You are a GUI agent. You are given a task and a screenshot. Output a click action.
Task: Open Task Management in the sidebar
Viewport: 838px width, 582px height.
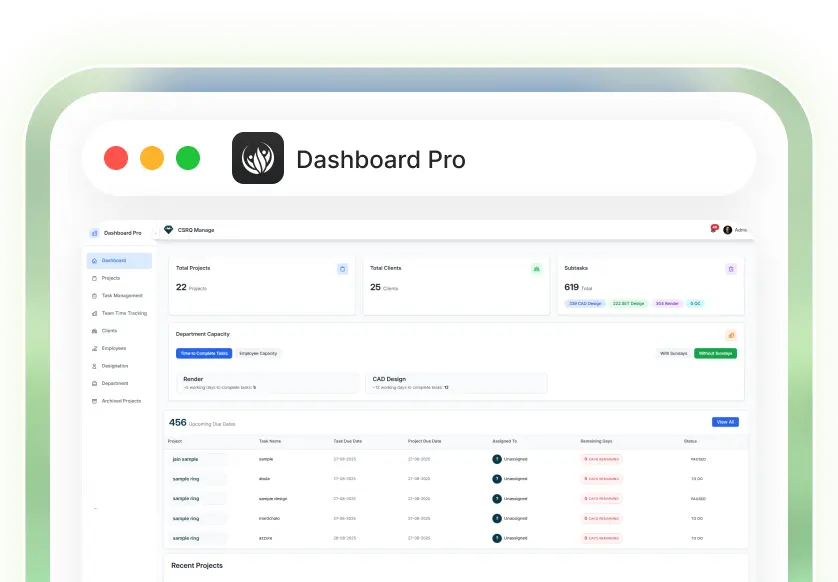121,296
